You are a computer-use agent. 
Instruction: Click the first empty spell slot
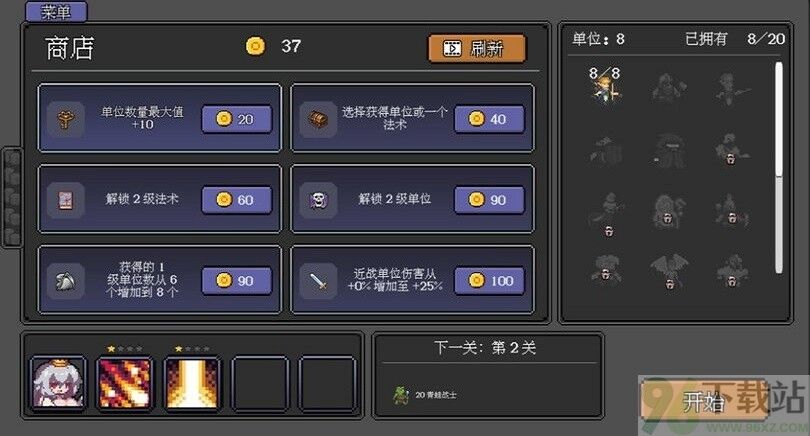point(259,384)
